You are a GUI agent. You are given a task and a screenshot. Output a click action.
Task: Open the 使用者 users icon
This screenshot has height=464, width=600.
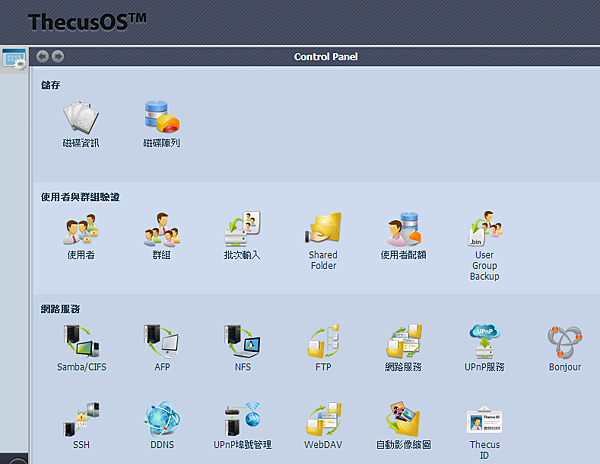click(x=81, y=229)
